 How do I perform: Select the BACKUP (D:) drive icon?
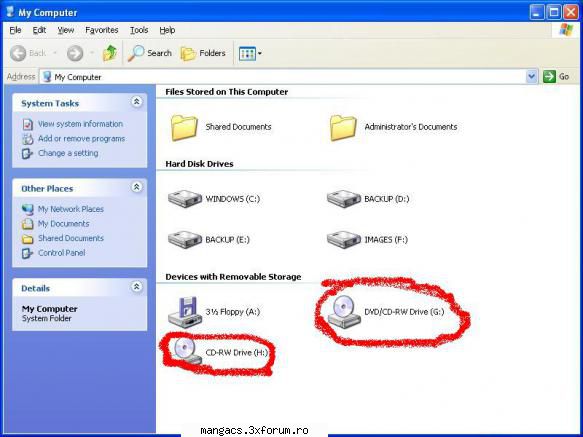click(344, 199)
